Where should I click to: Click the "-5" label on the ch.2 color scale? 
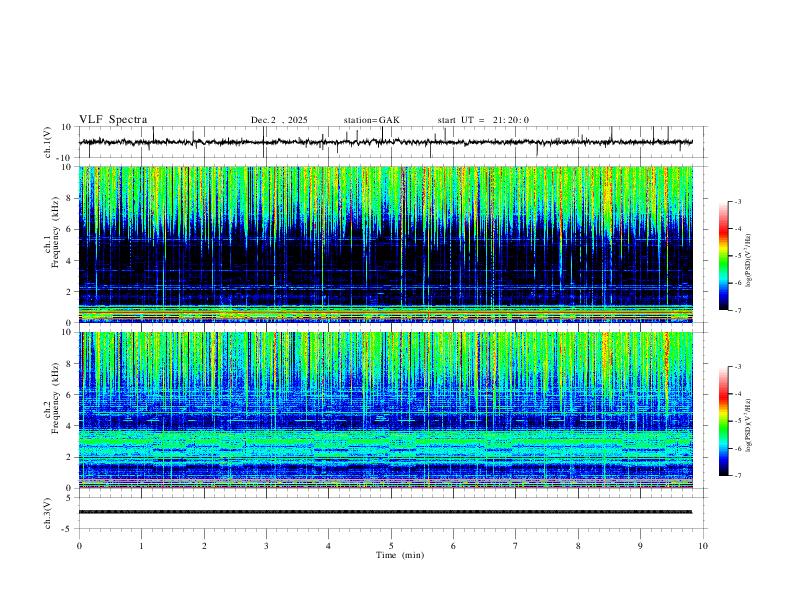[737, 421]
